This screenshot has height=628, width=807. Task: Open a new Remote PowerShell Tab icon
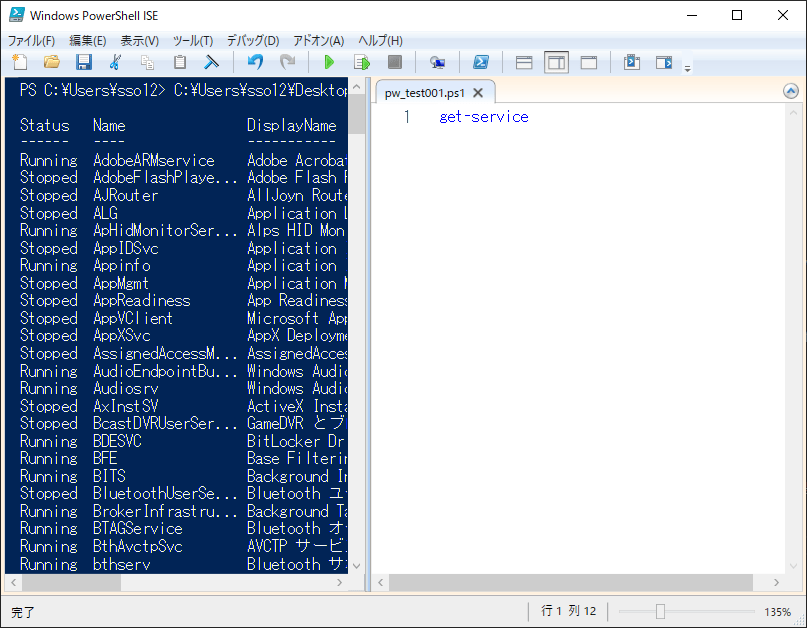438,62
